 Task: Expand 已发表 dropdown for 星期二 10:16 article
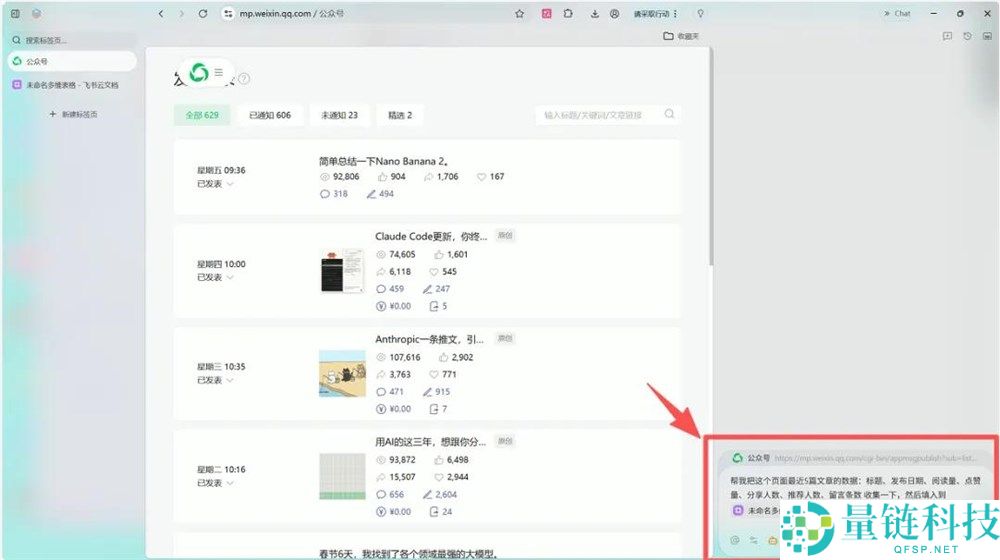point(230,483)
